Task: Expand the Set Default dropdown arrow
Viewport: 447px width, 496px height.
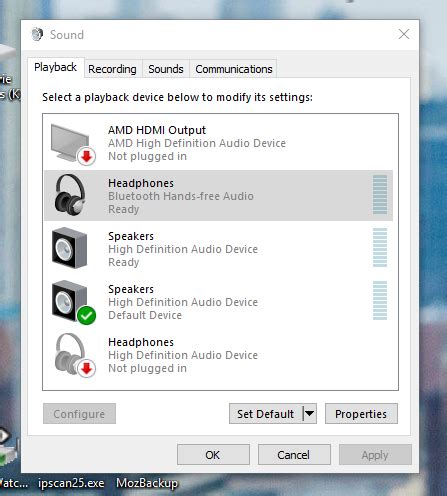Action: [310, 414]
